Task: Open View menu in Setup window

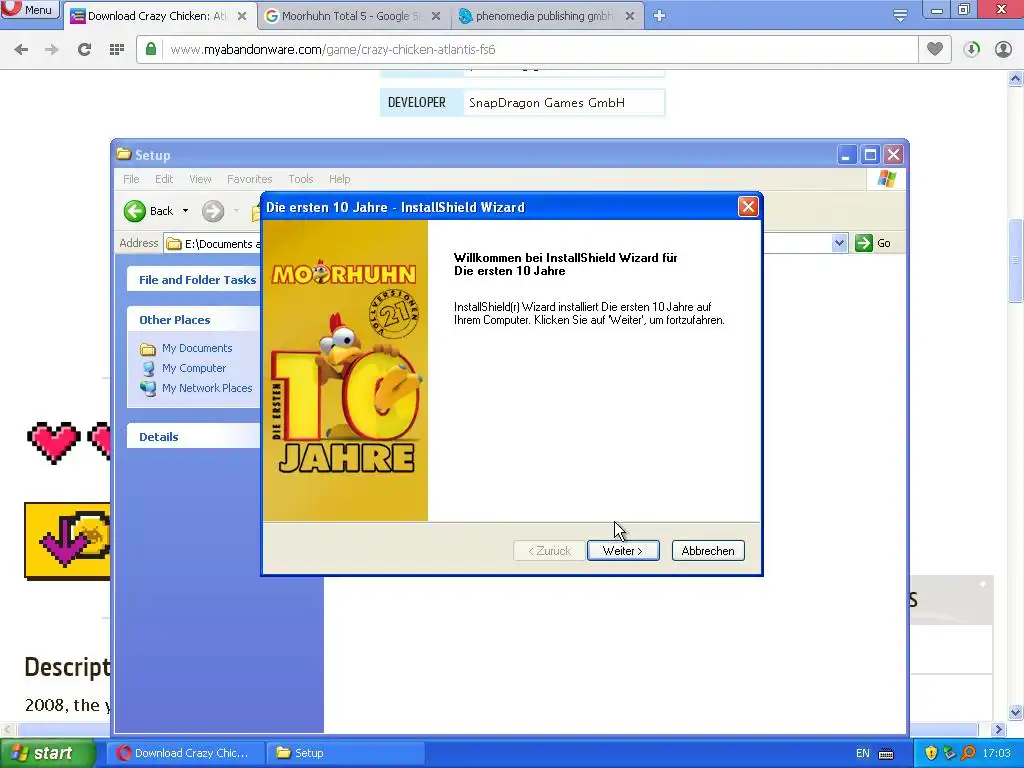Action: [200, 179]
